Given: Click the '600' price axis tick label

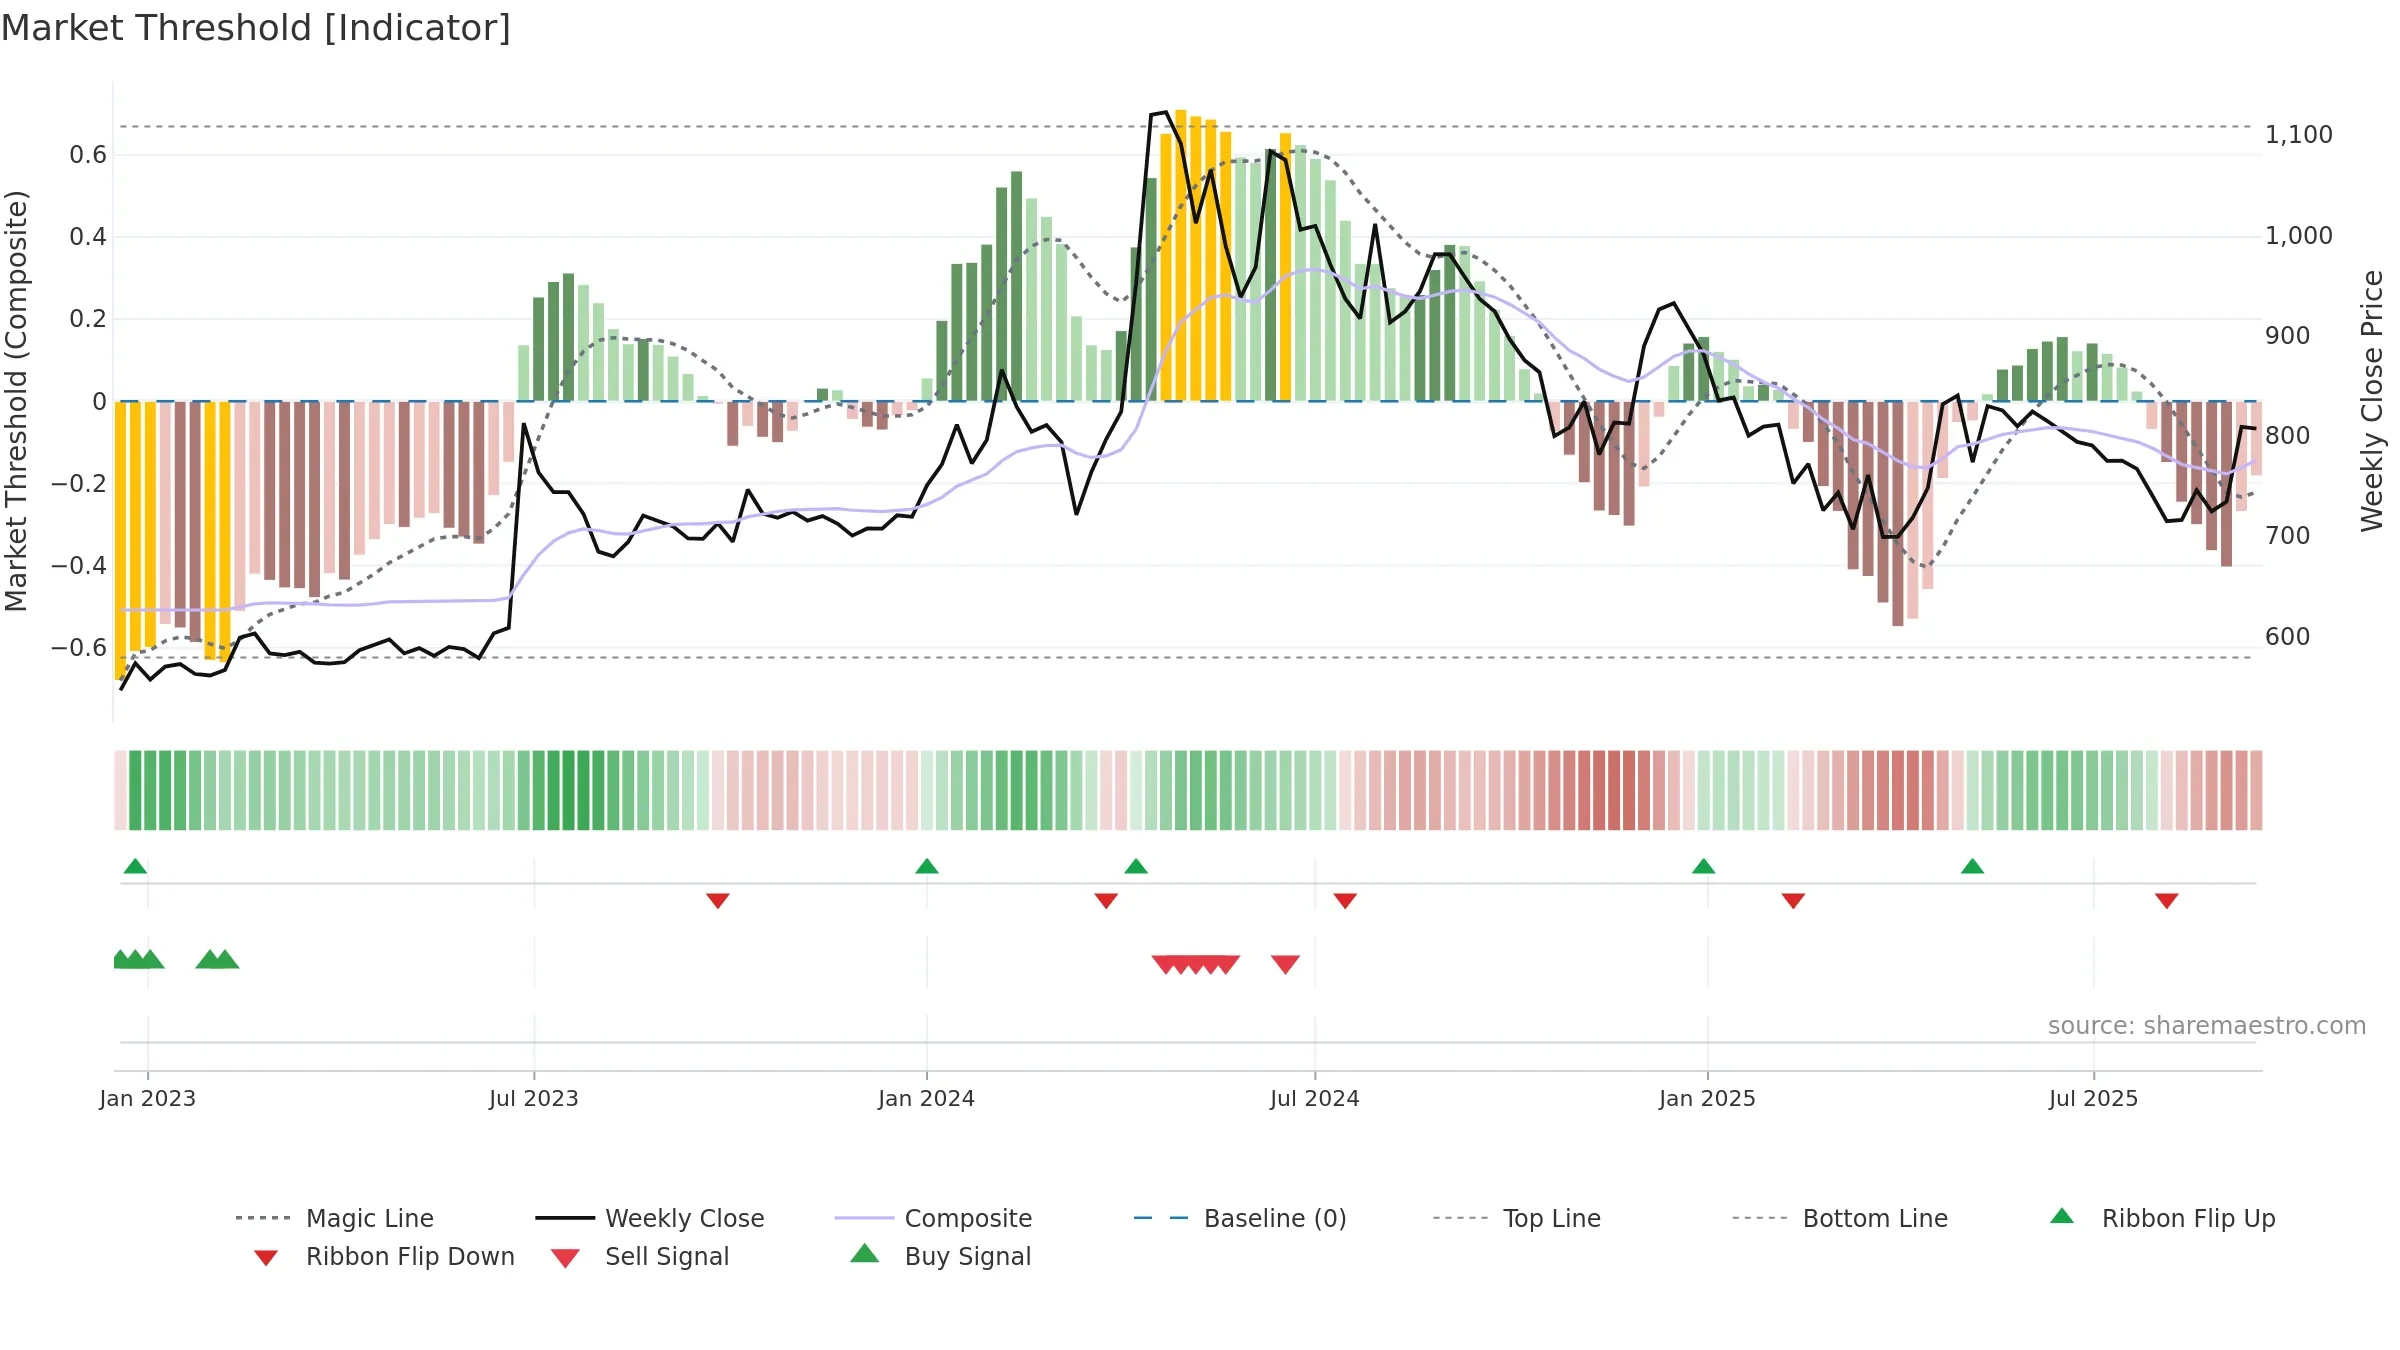Looking at the screenshot, I should coord(2288,637).
